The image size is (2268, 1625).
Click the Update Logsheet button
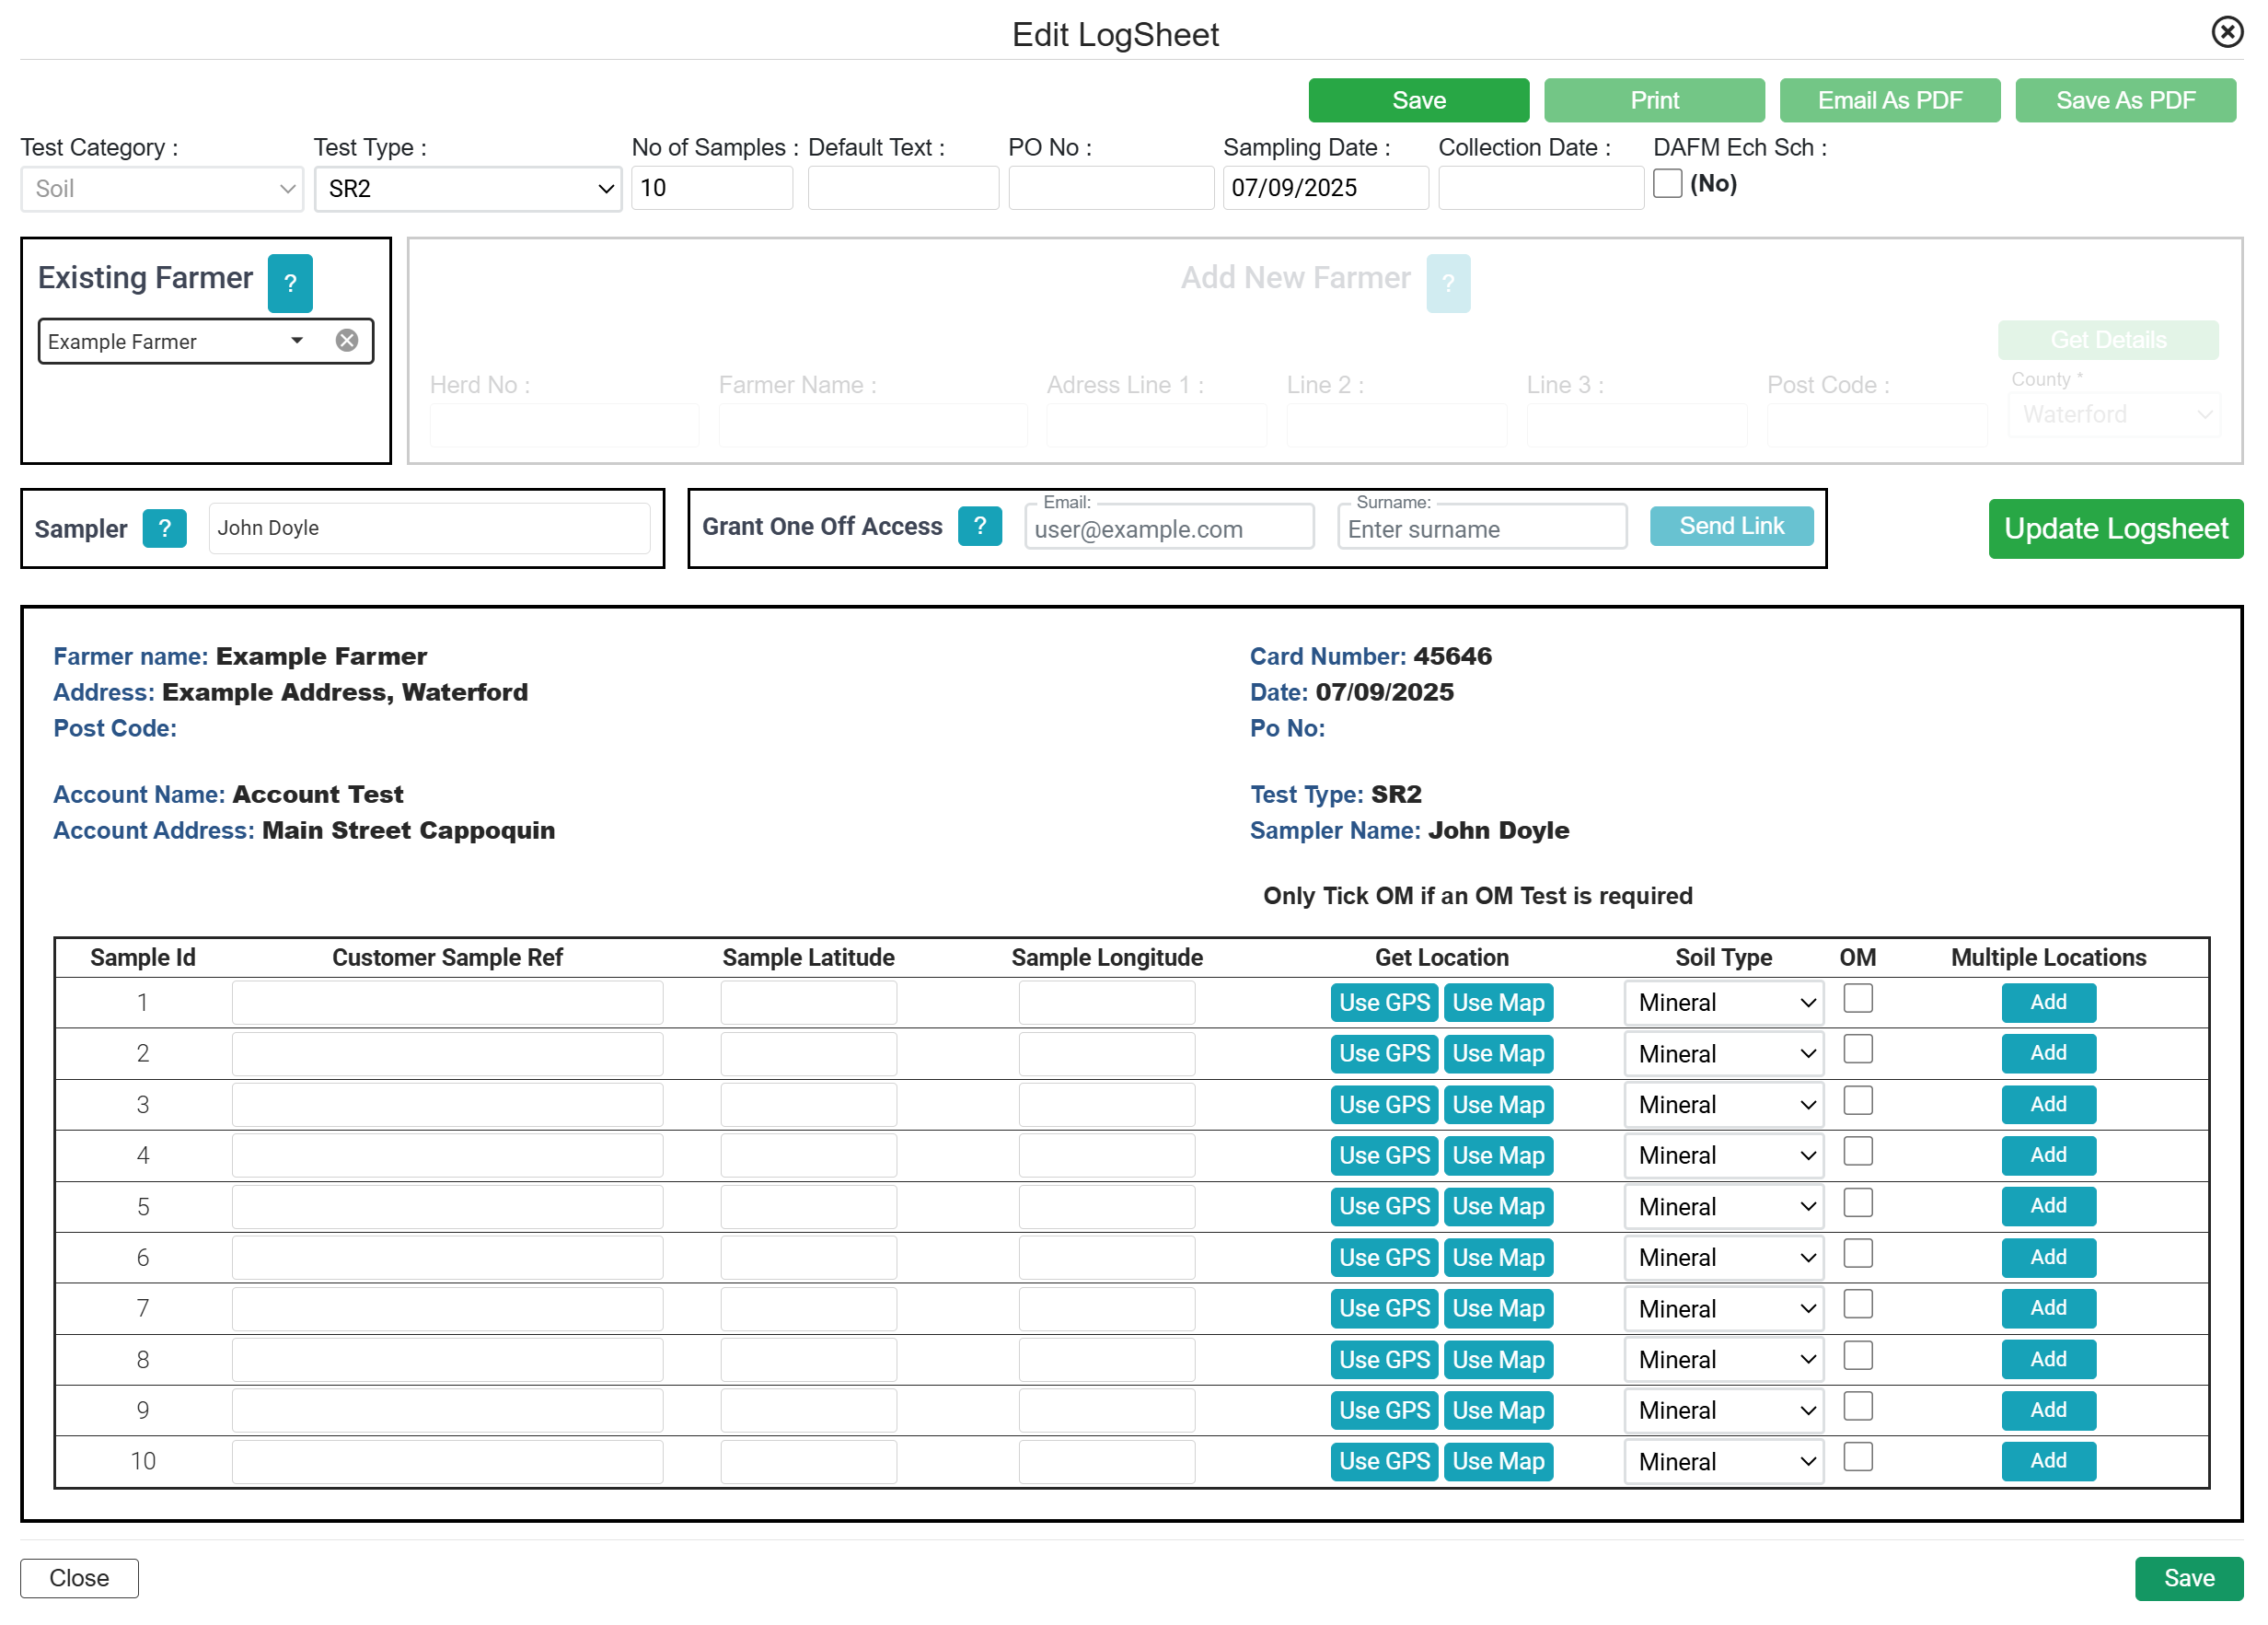(2114, 528)
